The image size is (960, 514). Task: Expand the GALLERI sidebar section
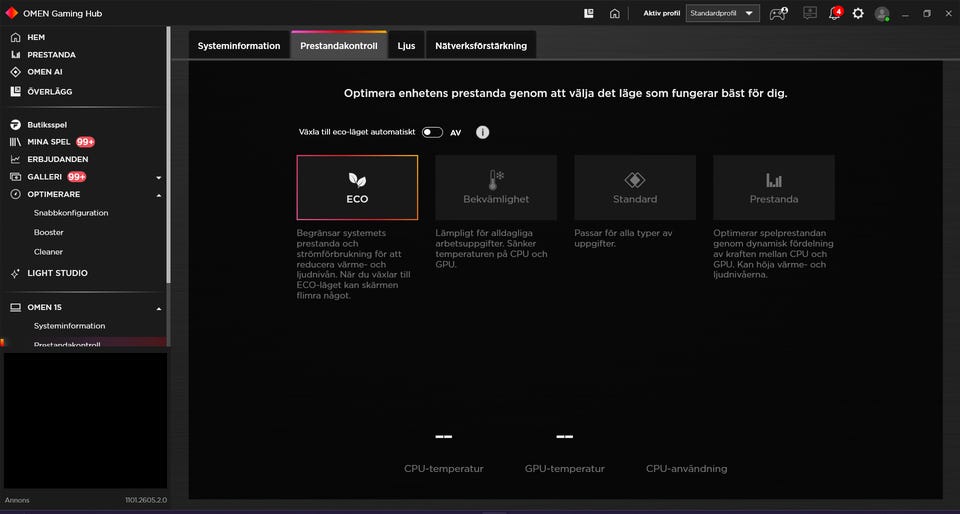(159, 177)
